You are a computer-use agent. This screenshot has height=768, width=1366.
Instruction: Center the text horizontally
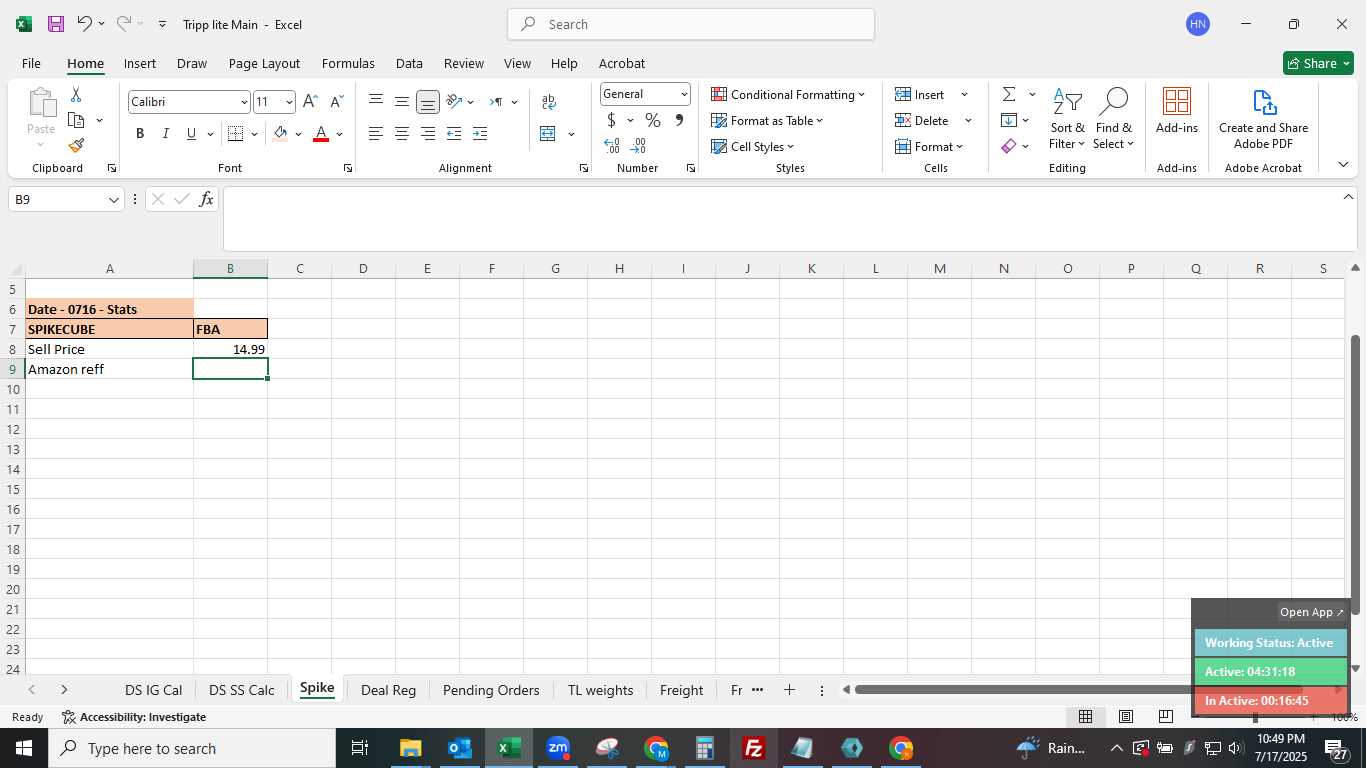click(x=401, y=134)
